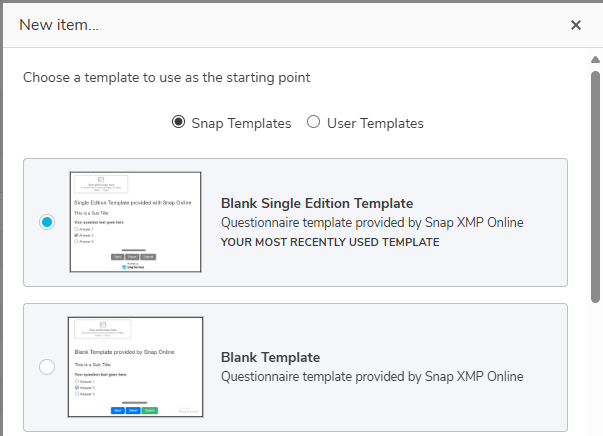Screen dimensions: 603x436
Task: Close the New item dialog
Action: pyautogui.click(x=575, y=25)
